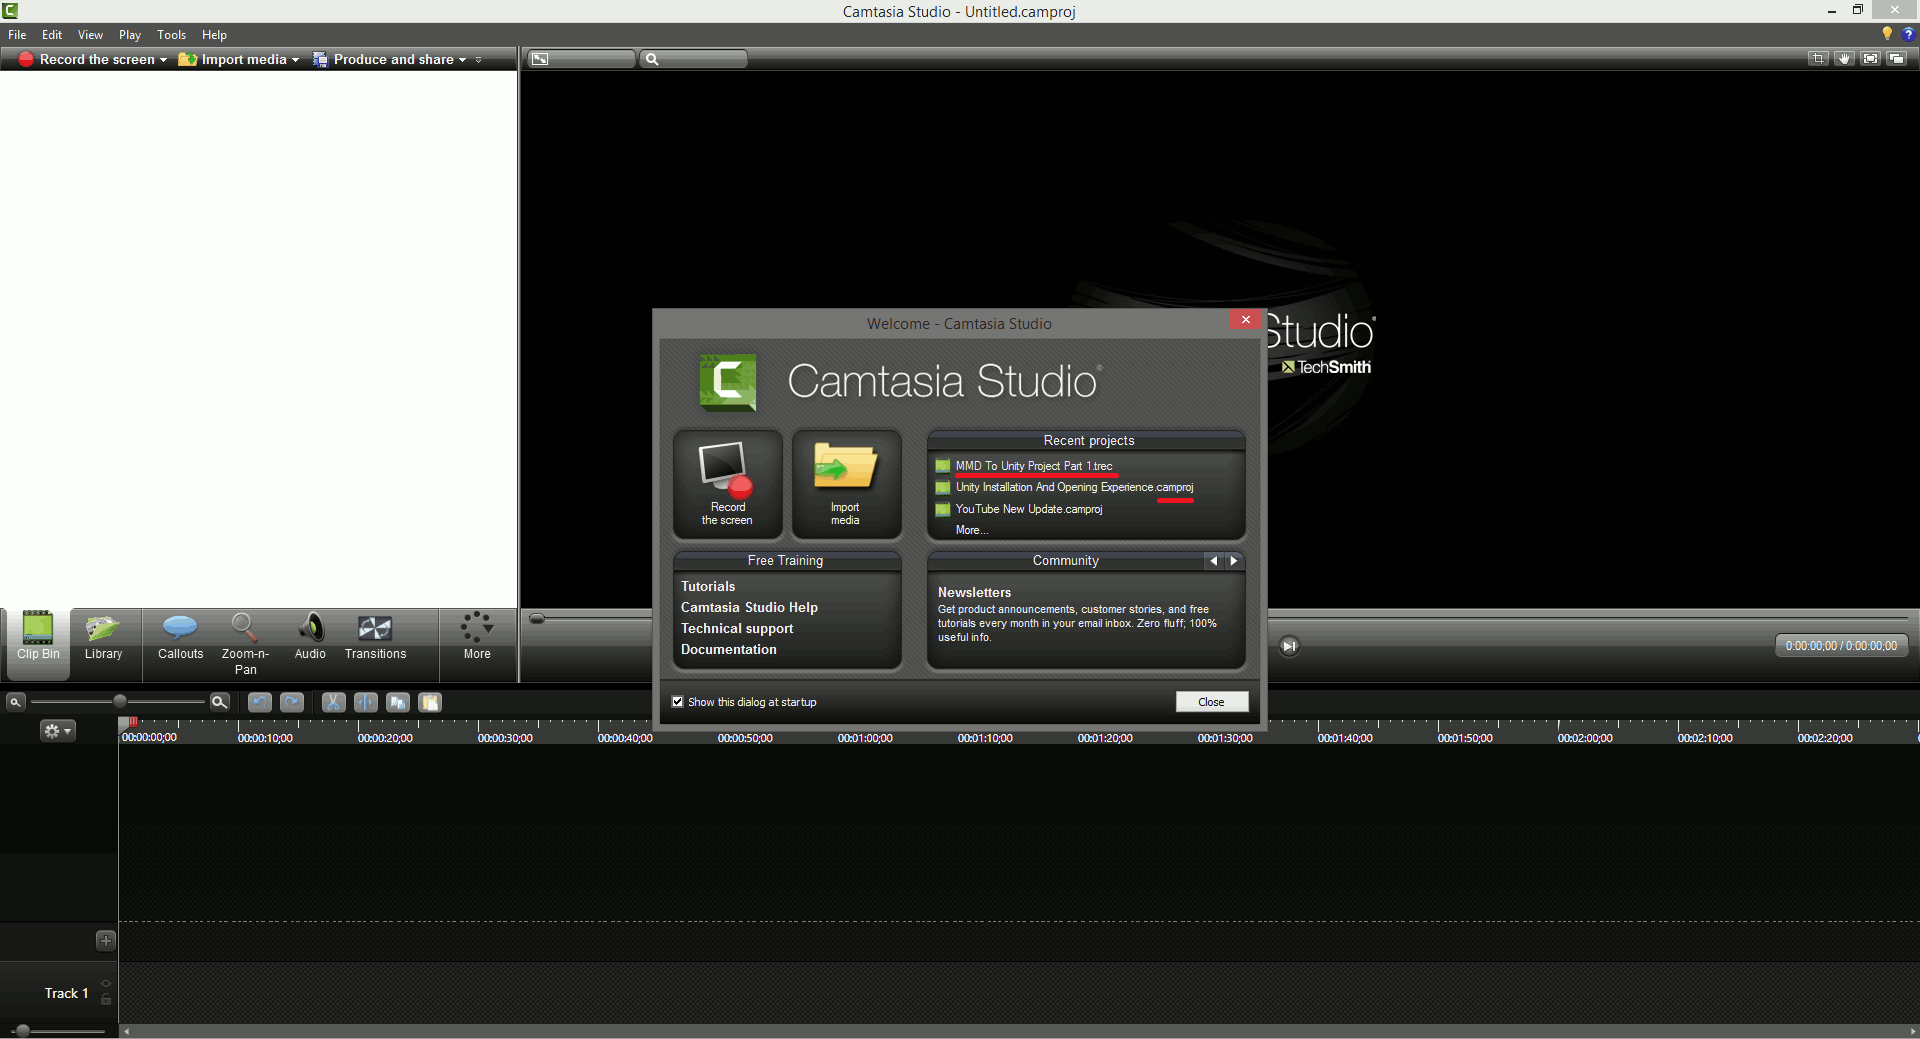Click the Redo arrow on timeline toolbar
This screenshot has height=1039, width=1920.
292,702
